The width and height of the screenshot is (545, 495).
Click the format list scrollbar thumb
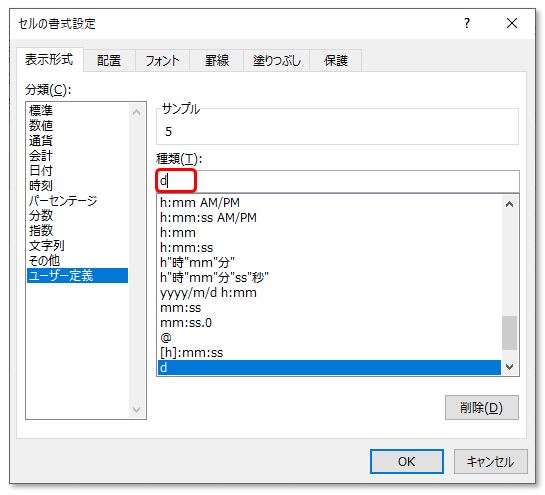point(510,333)
